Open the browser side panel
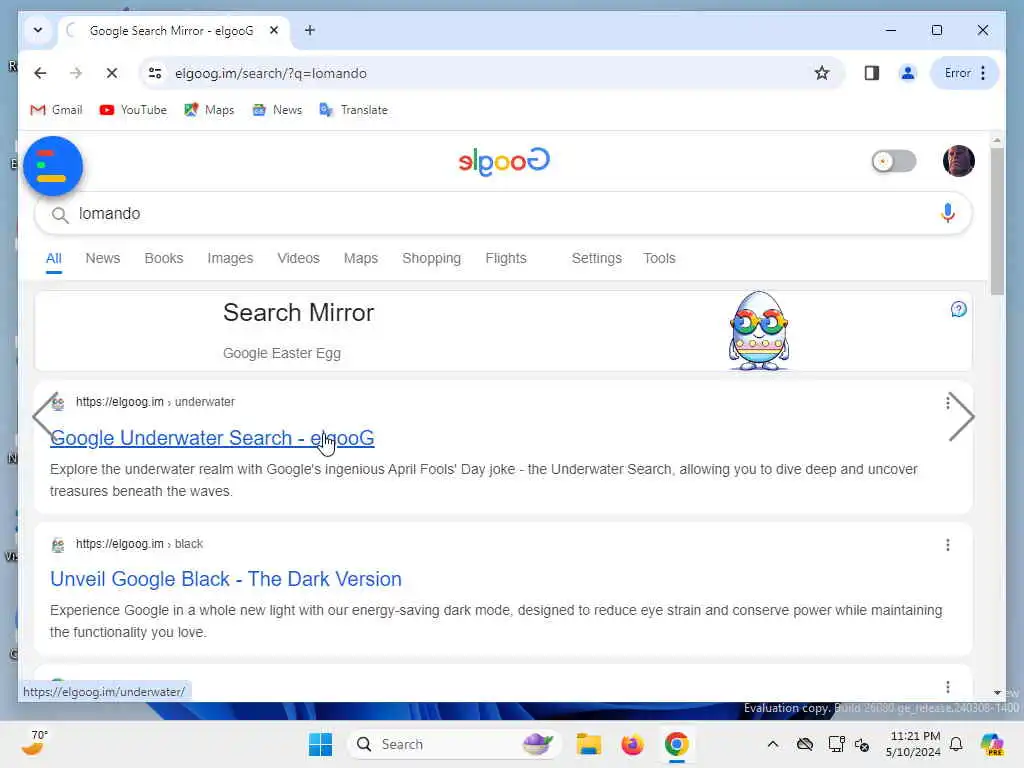Viewport: 1024px width, 768px height. pos(871,73)
